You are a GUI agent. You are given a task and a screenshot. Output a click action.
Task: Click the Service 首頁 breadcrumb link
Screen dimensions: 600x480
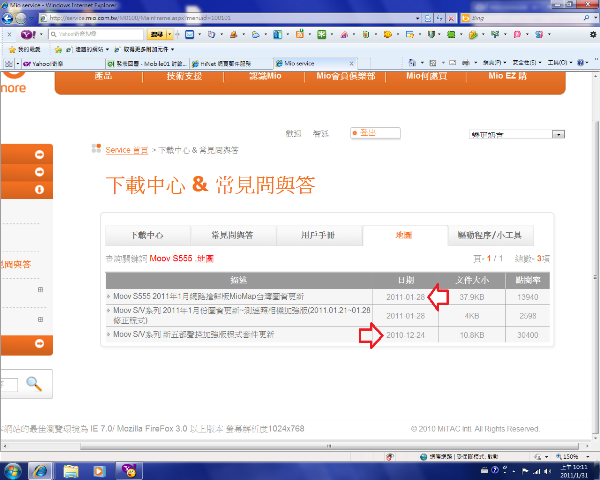pos(127,150)
